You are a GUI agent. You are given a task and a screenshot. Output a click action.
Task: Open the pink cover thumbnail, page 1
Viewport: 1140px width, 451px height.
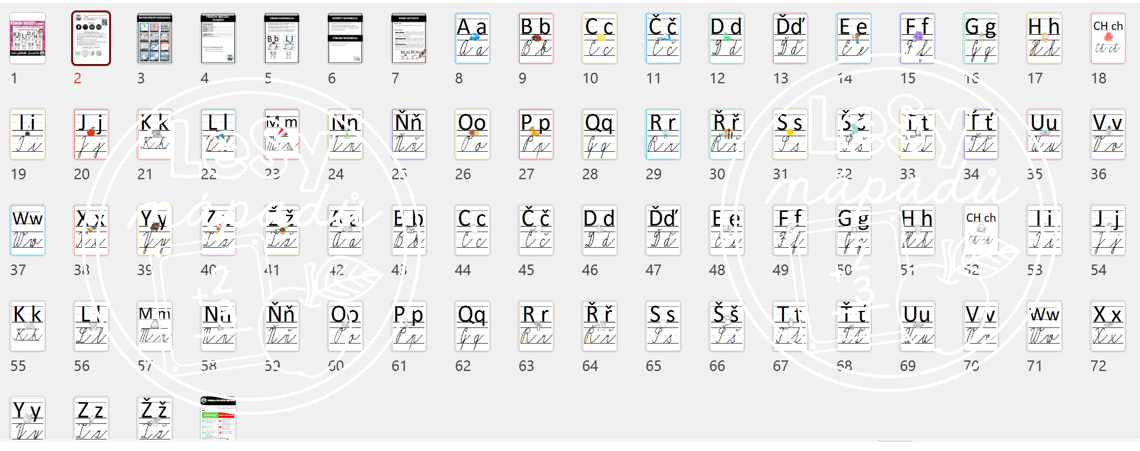(27, 39)
